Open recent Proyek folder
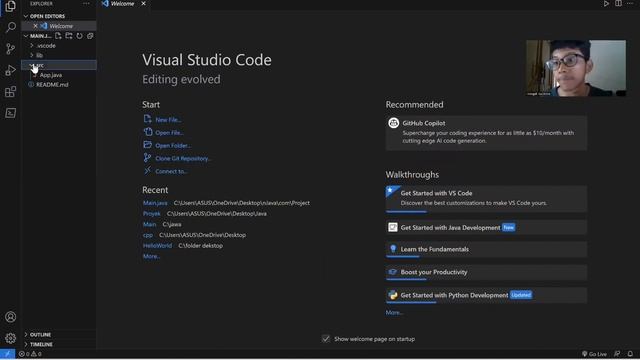The height and width of the screenshot is (360, 640). click(151, 213)
